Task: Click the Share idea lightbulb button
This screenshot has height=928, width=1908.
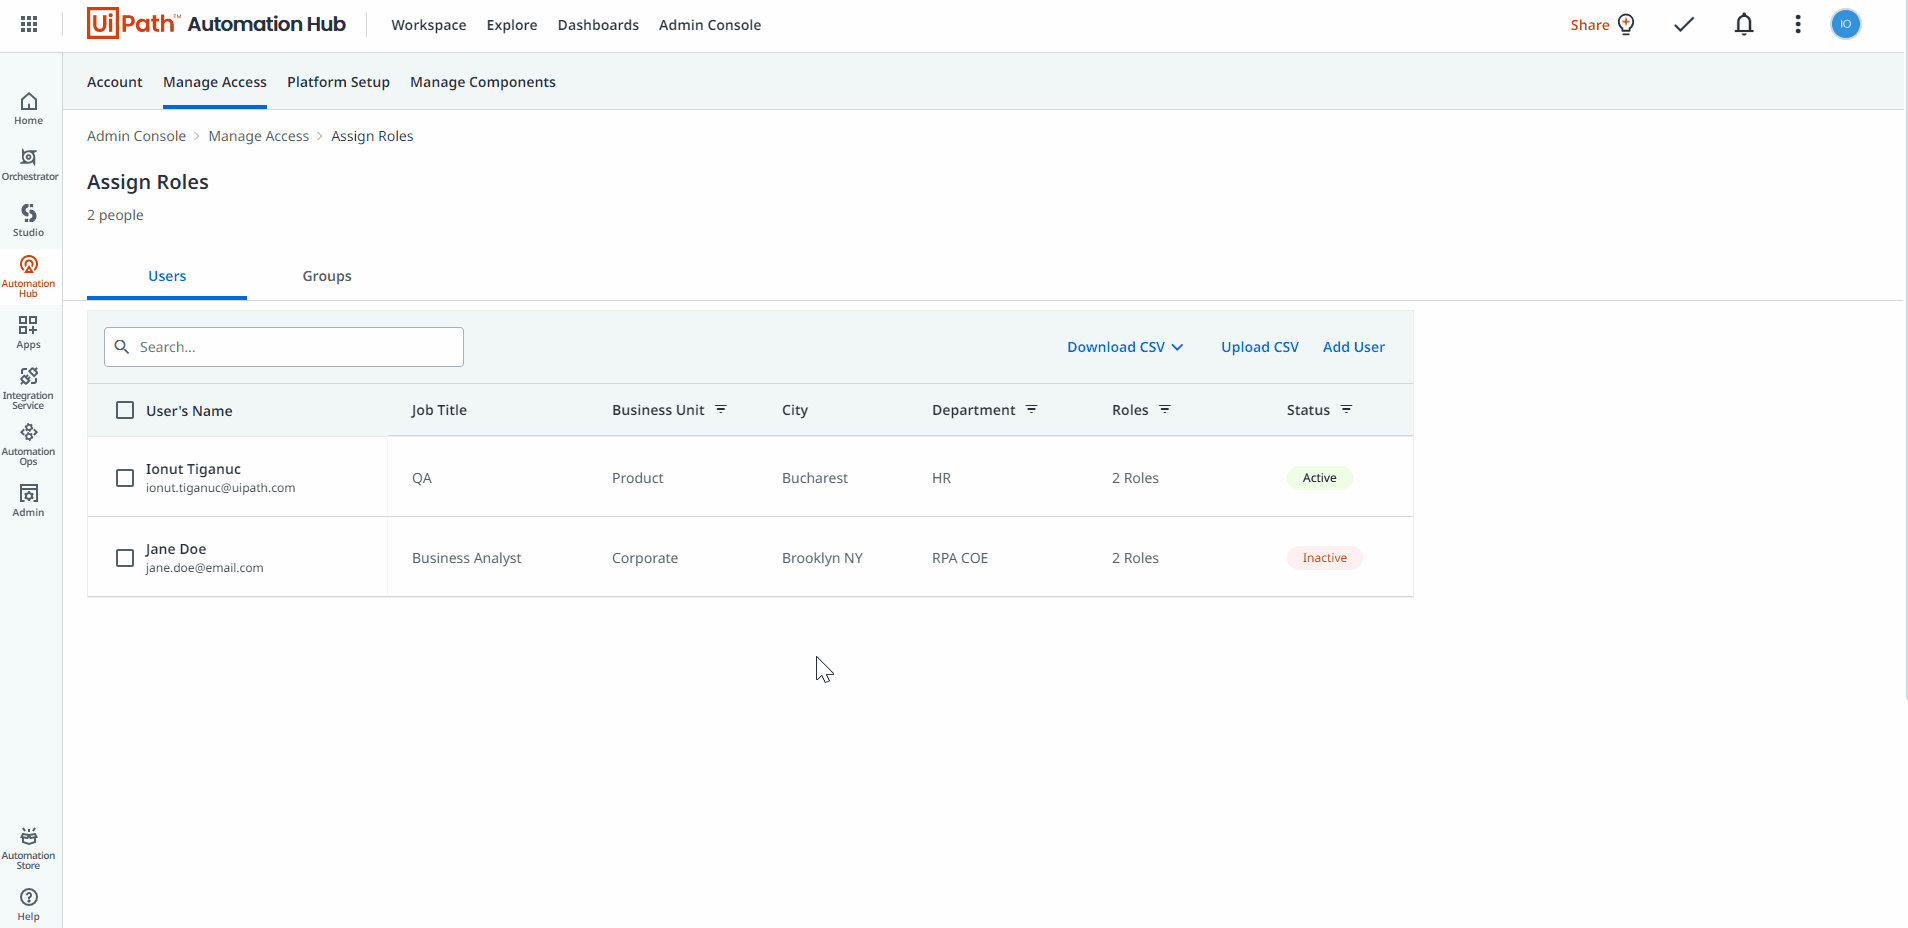Action: (x=1603, y=24)
